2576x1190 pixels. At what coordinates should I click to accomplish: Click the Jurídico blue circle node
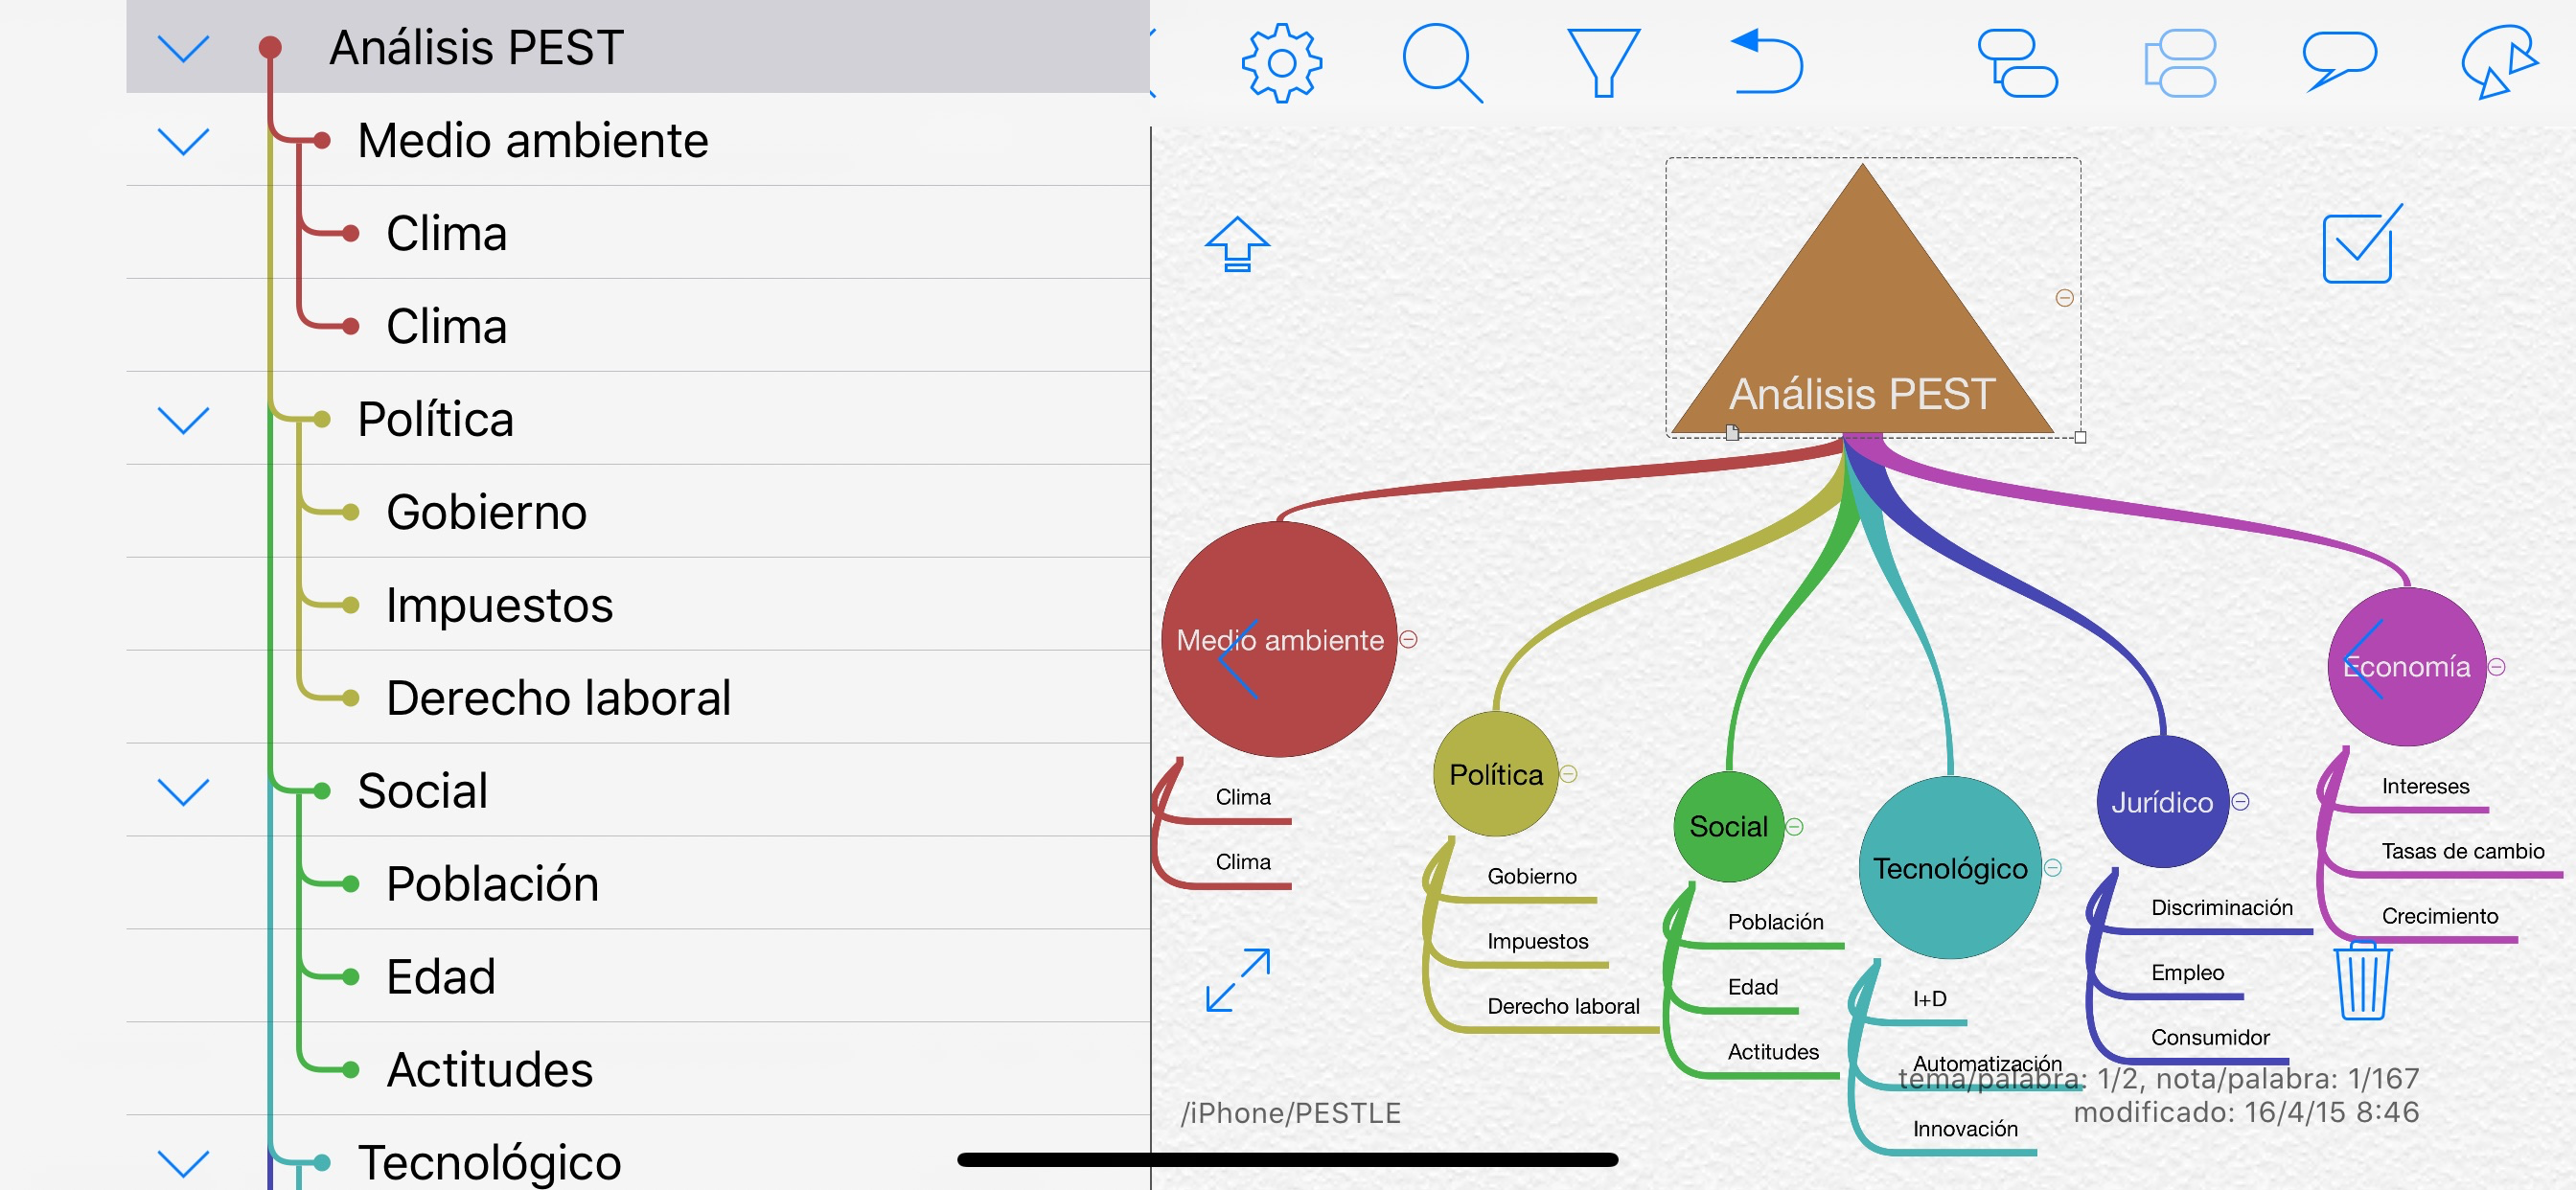click(x=2162, y=802)
